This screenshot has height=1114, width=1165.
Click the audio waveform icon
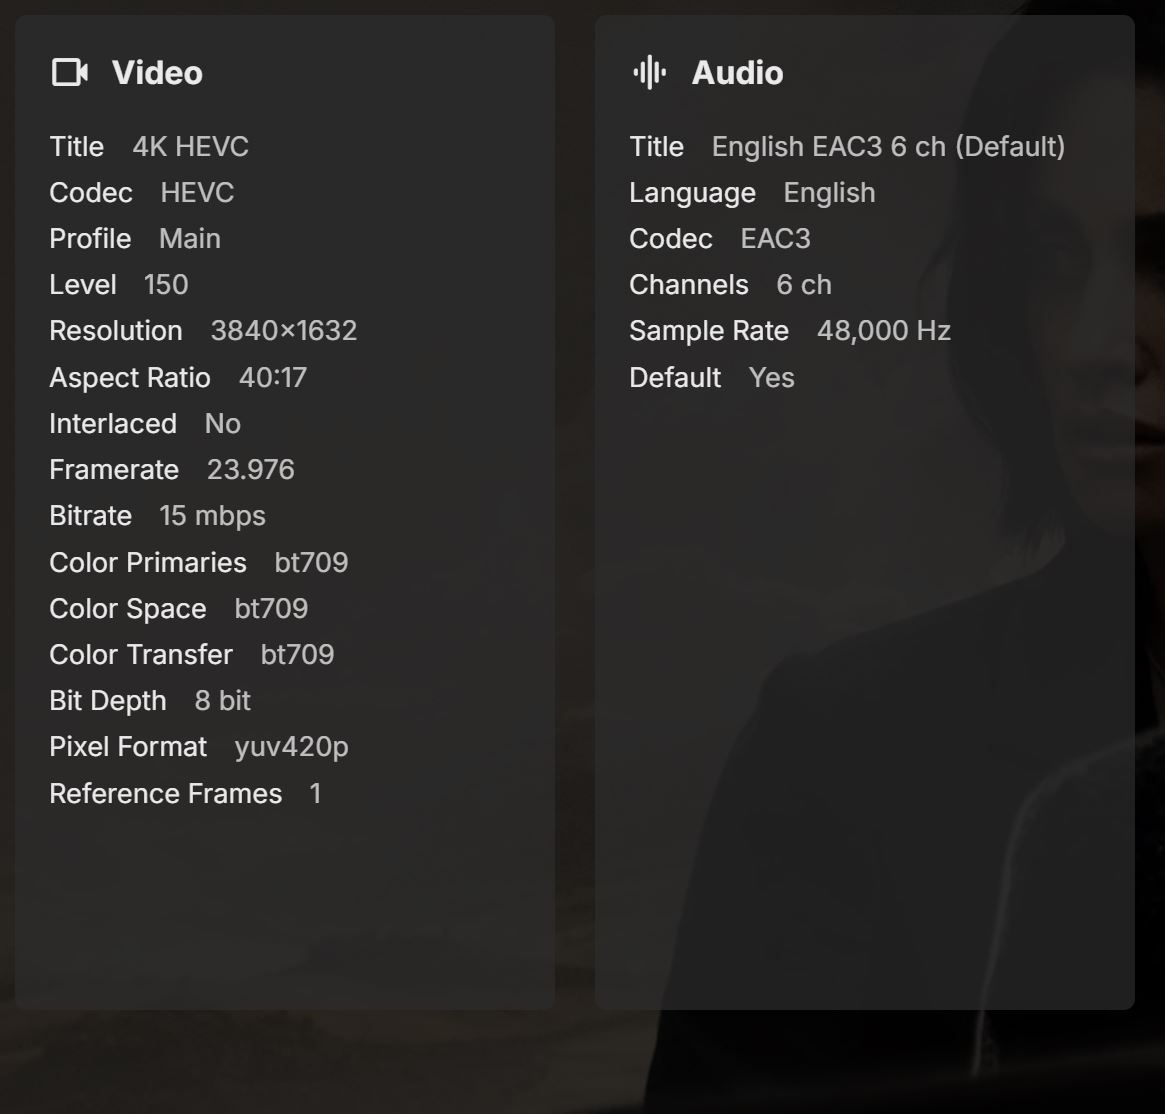click(649, 72)
